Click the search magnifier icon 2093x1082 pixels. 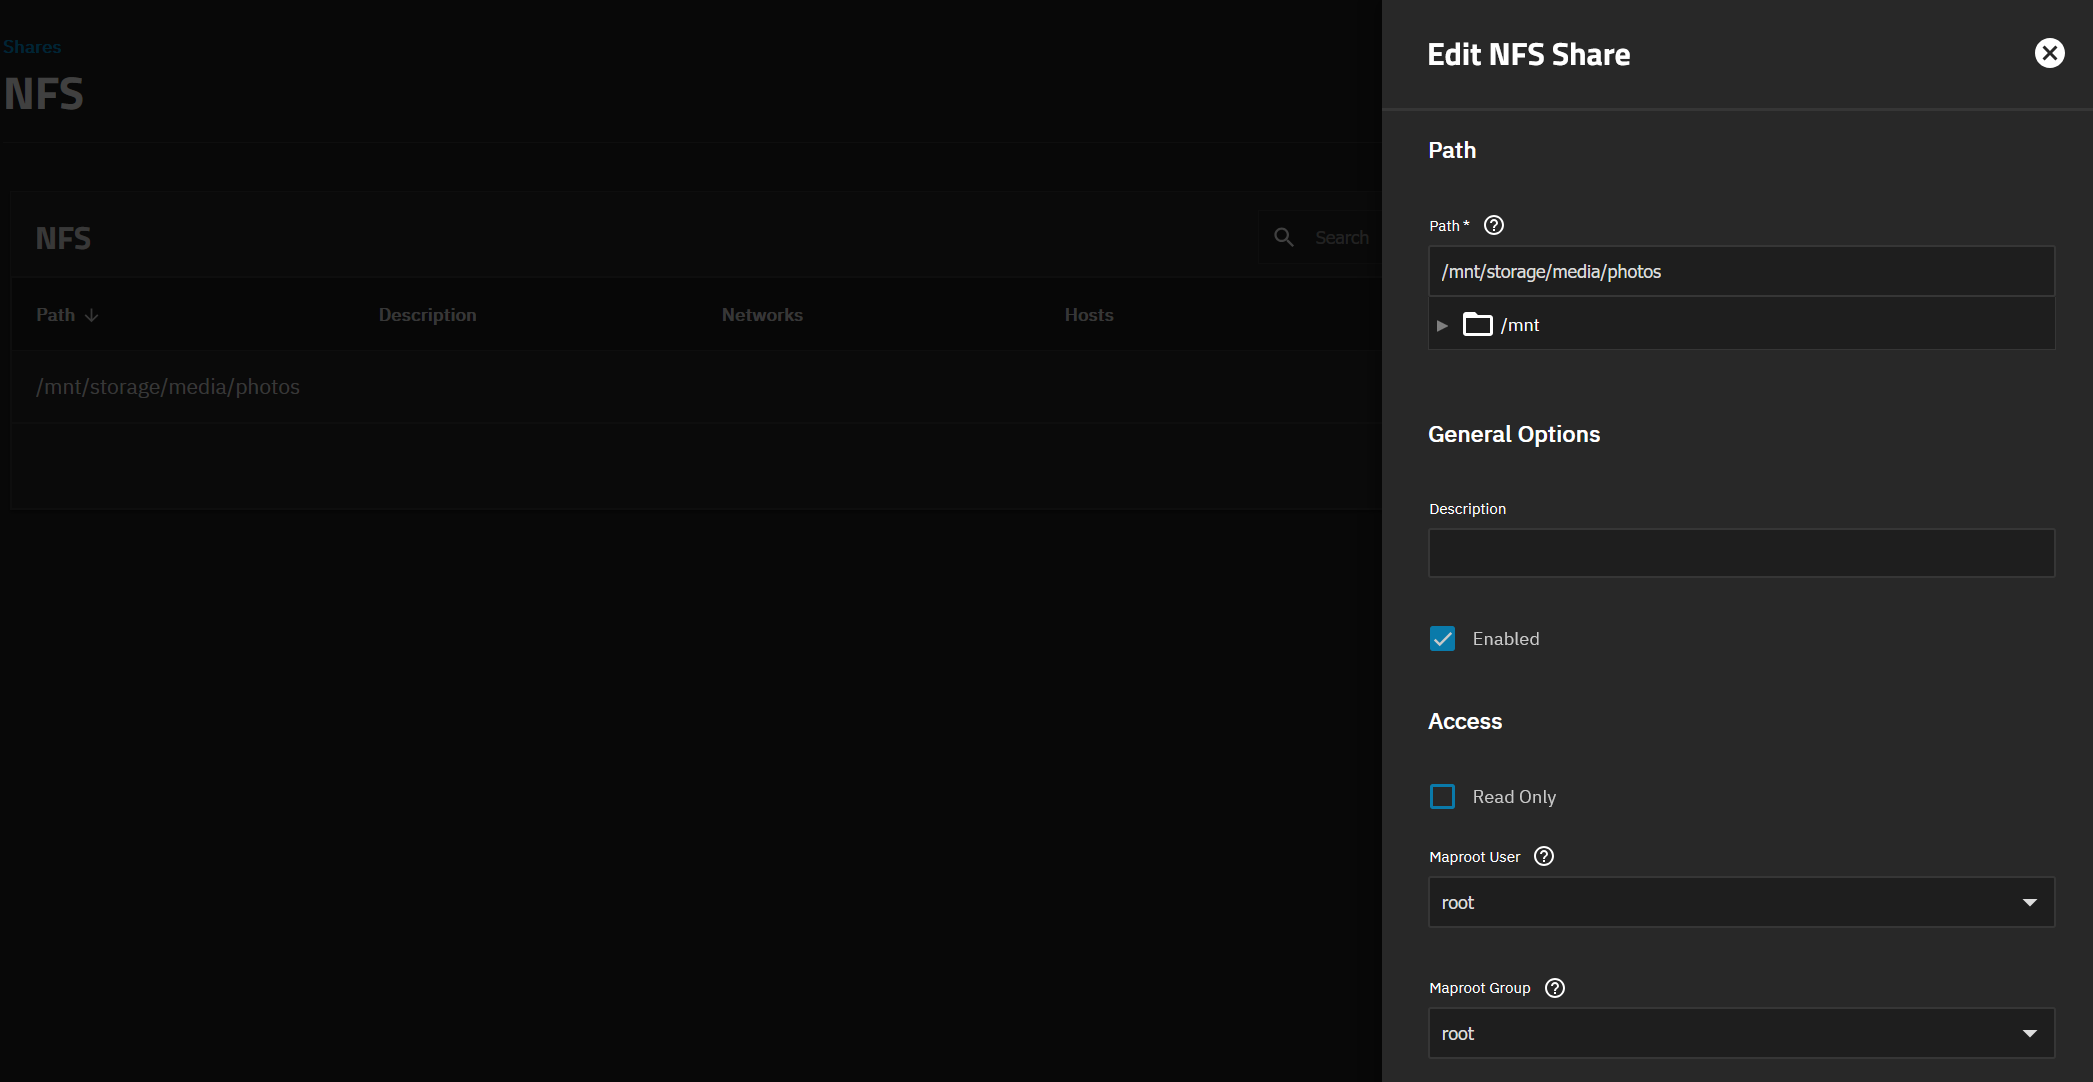[x=1283, y=237]
